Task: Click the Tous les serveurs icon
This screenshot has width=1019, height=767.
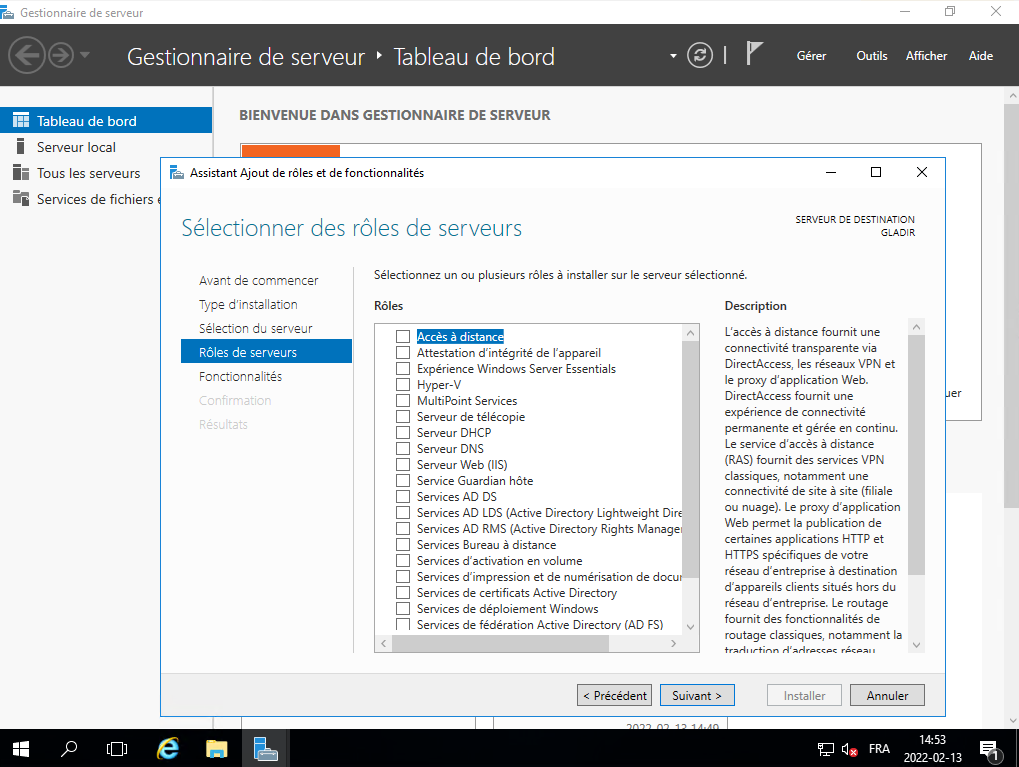Action: tap(21, 172)
